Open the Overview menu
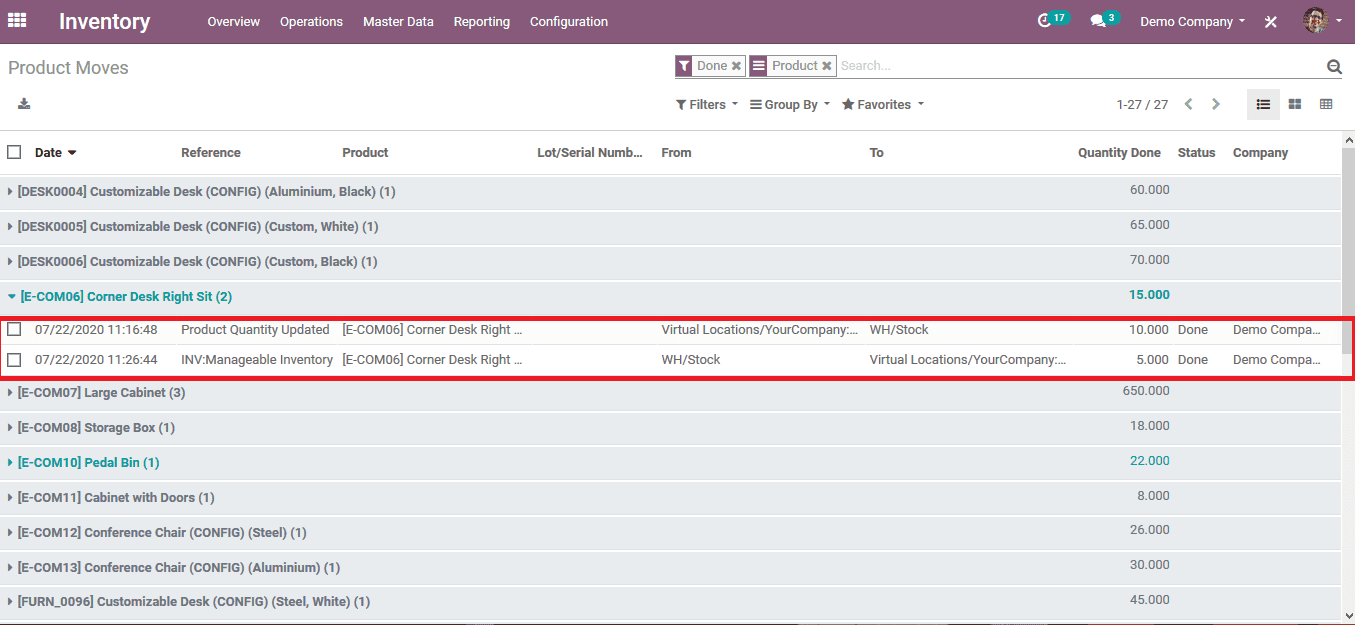1355x625 pixels. click(x=233, y=21)
